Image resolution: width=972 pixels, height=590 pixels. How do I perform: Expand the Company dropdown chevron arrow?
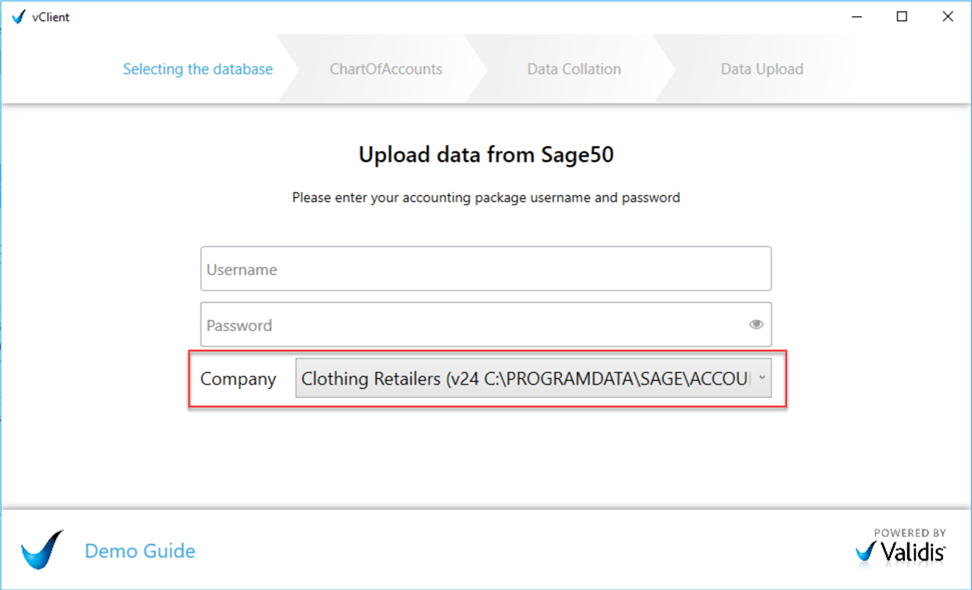point(762,377)
